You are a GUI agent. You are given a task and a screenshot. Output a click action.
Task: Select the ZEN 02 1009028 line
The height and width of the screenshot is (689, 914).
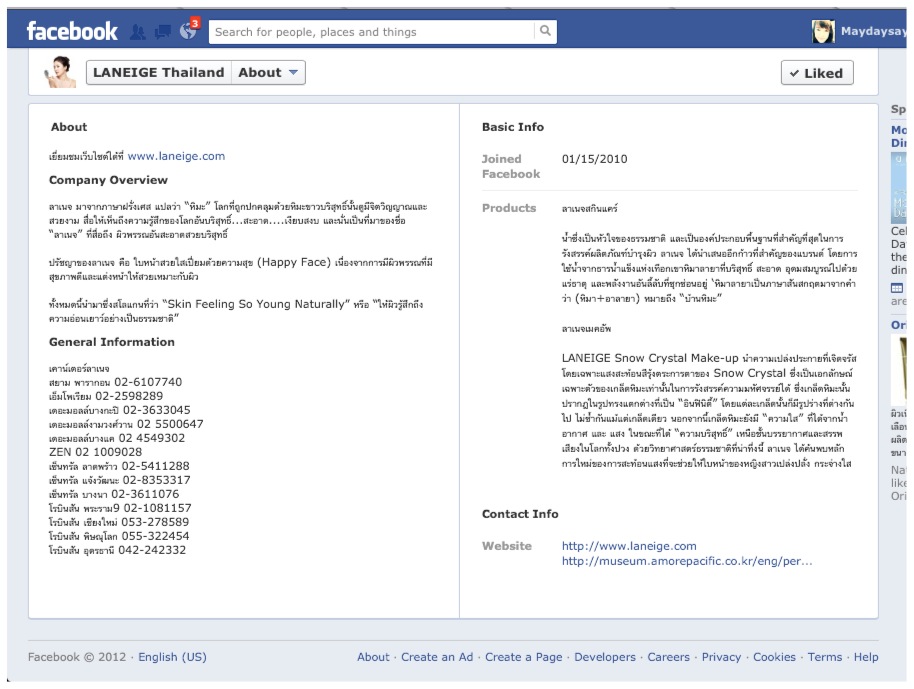pos(96,452)
